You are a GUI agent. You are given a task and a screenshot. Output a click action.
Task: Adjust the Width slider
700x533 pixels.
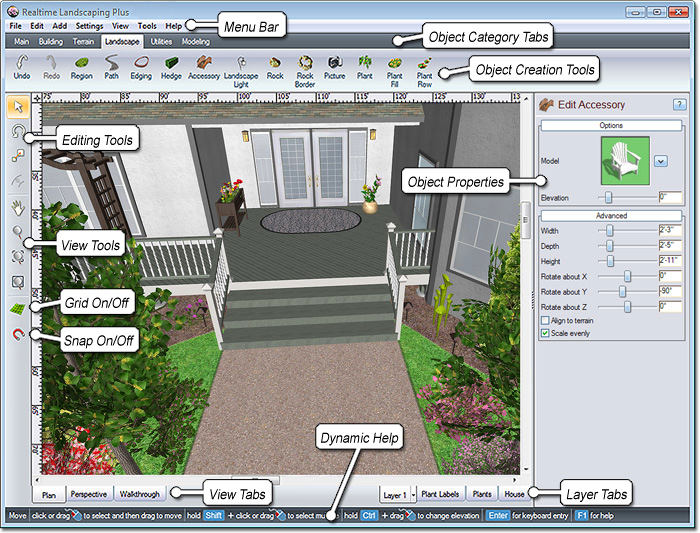(x=609, y=230)
